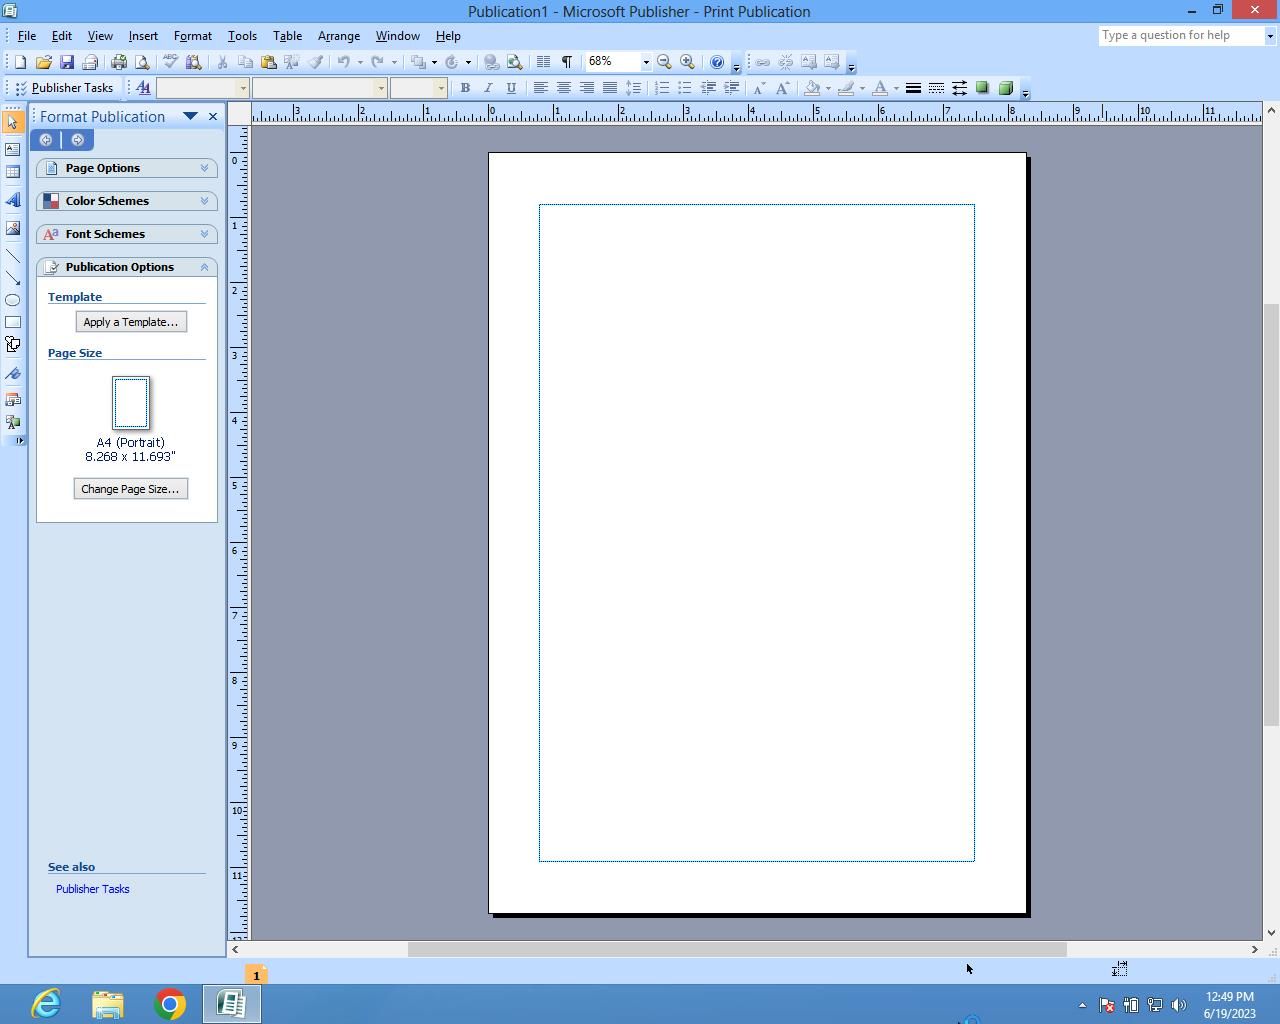Screen dimensions: 1280x1024
Task: Open the Format menu
Action: pos(192,36)
